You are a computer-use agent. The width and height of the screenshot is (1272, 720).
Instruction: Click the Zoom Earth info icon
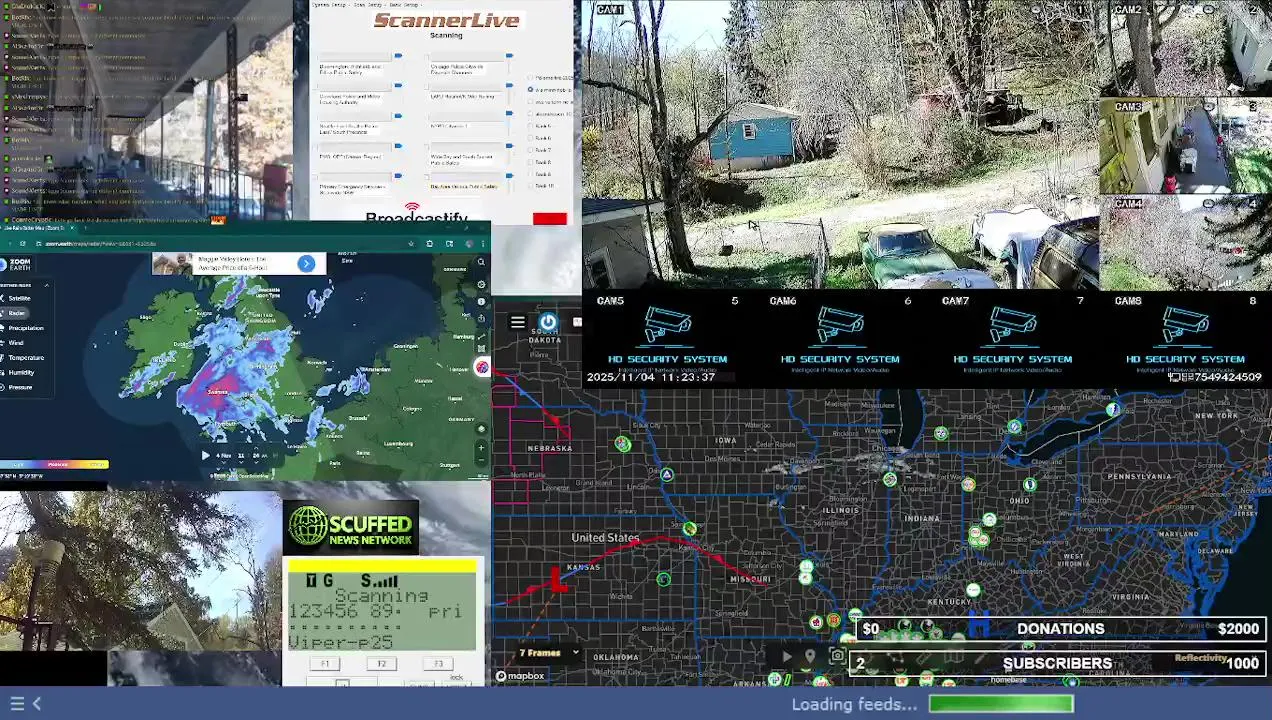(481, 301)
